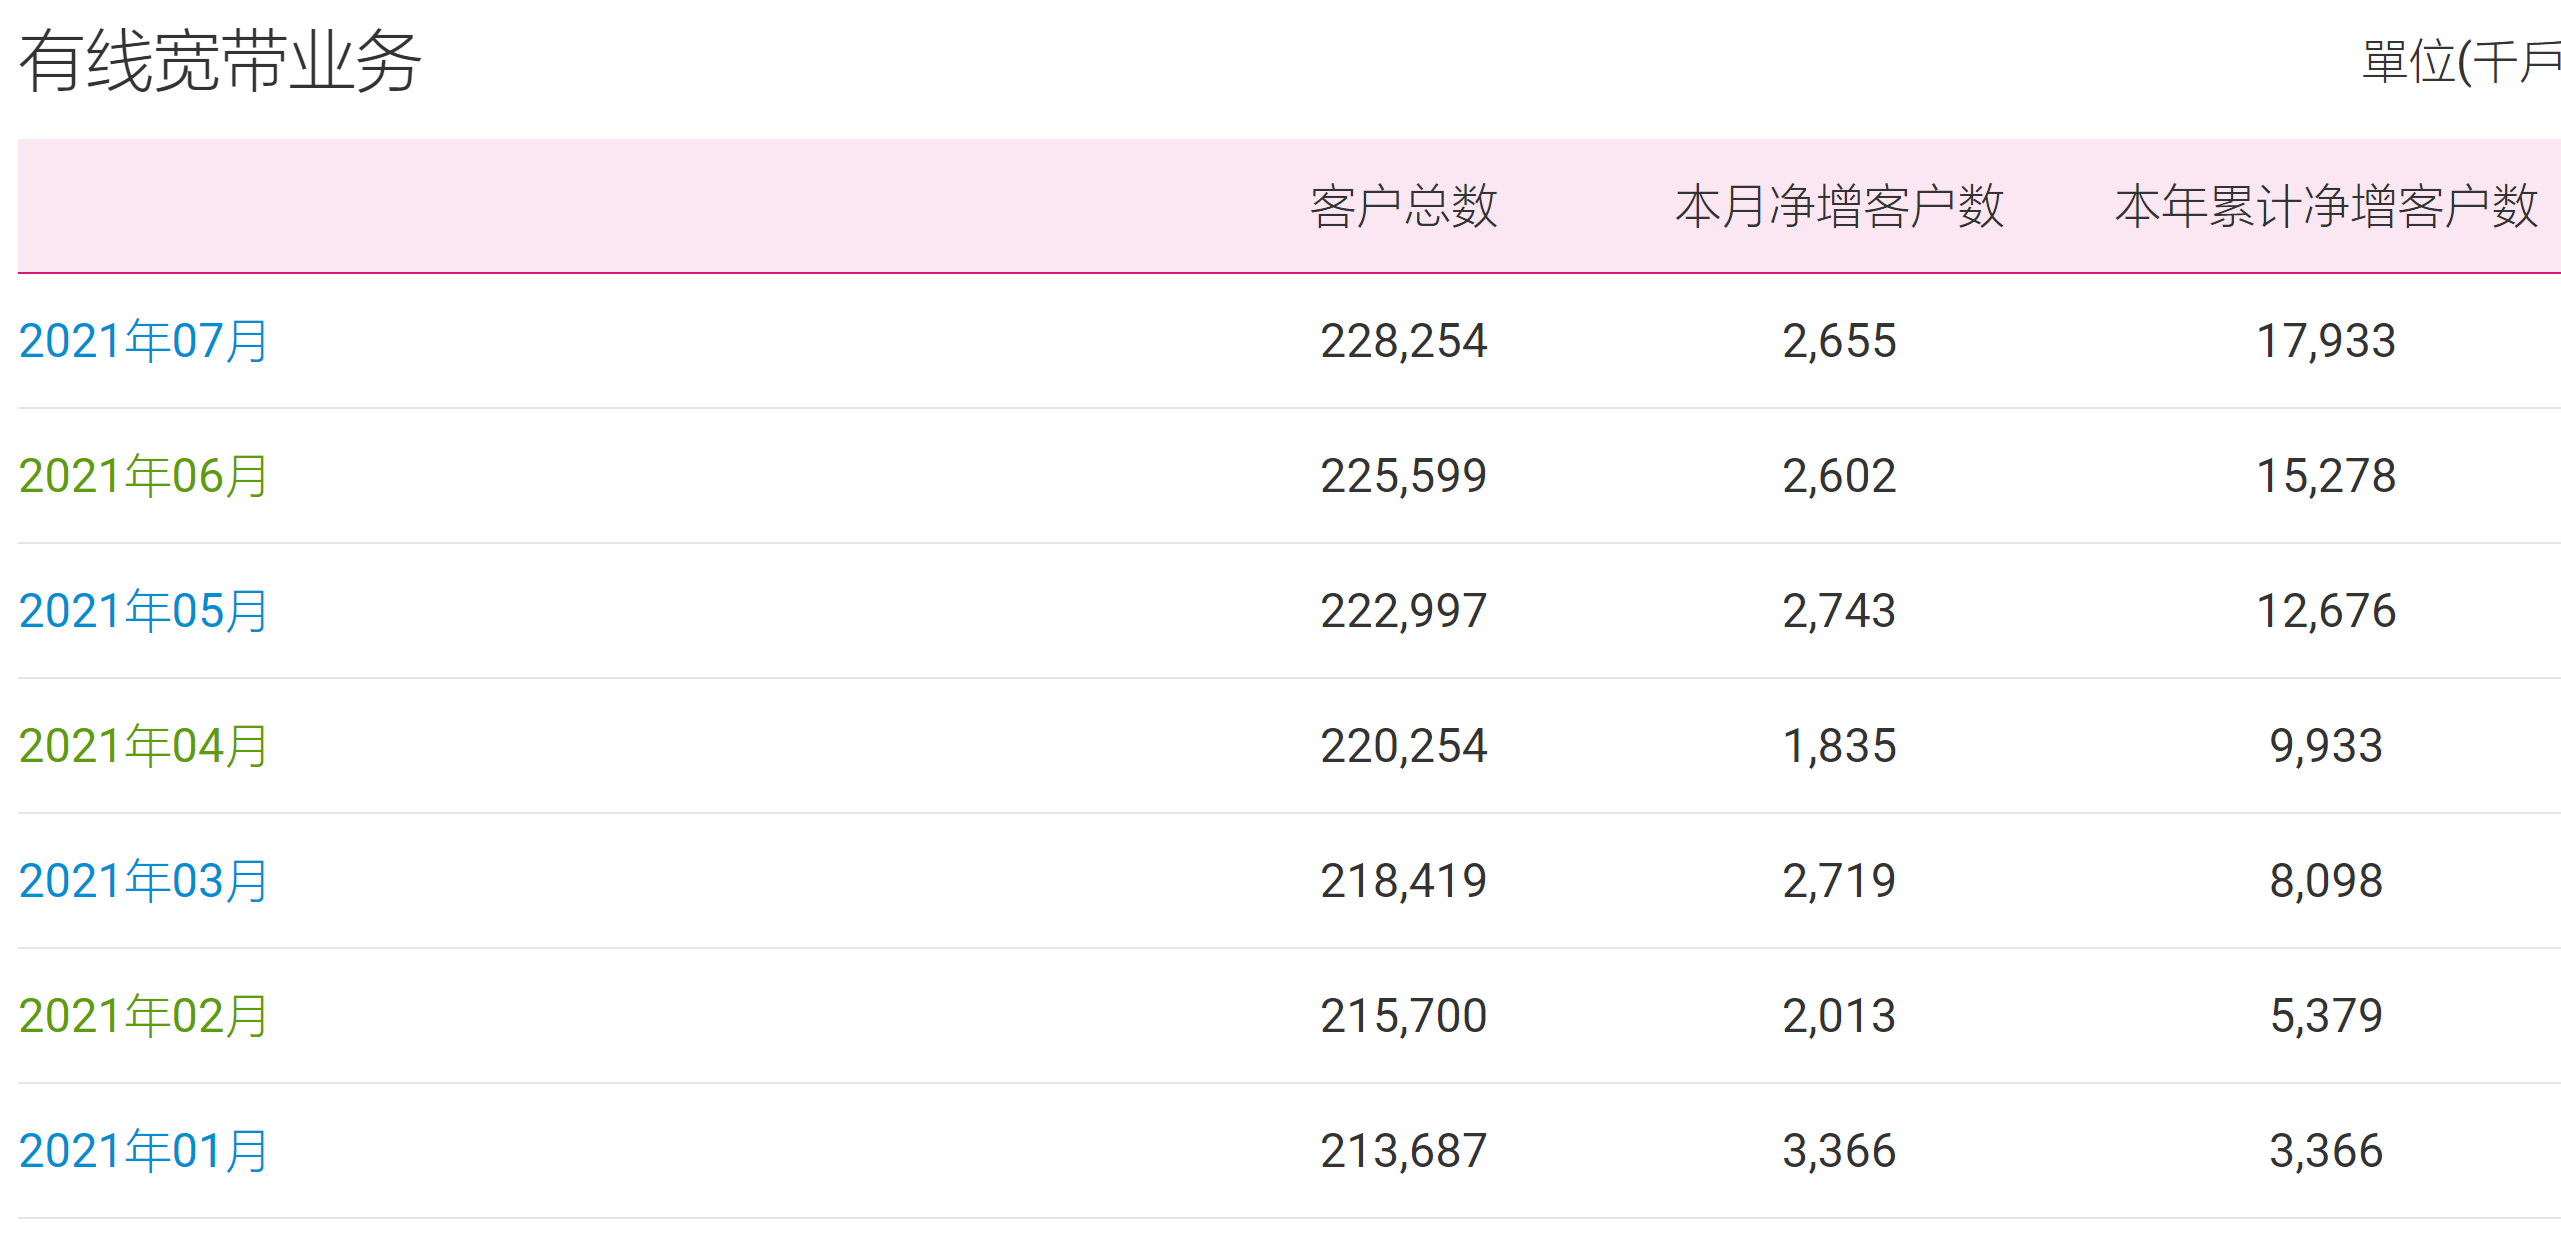2561x1243 pixels.
Task: Select the 215,700 February total cell
Action: coord(1403,1016)
